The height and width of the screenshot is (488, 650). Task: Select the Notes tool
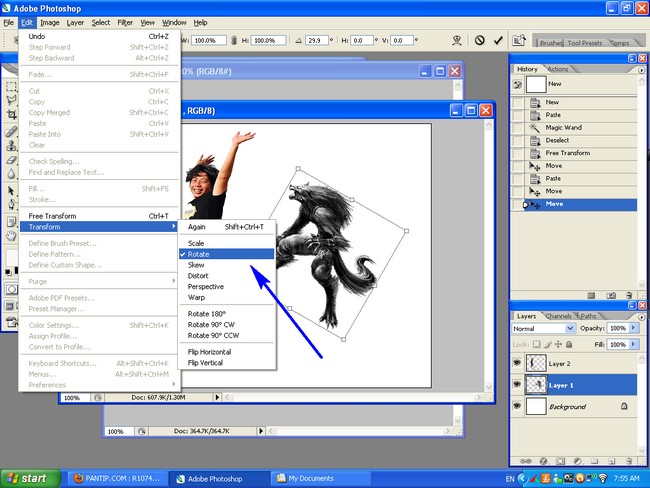tap(11, 222)
